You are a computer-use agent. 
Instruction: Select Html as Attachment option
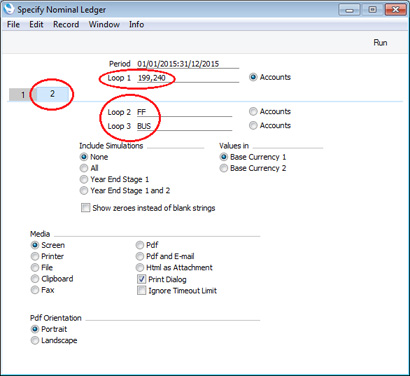(140, 267)
